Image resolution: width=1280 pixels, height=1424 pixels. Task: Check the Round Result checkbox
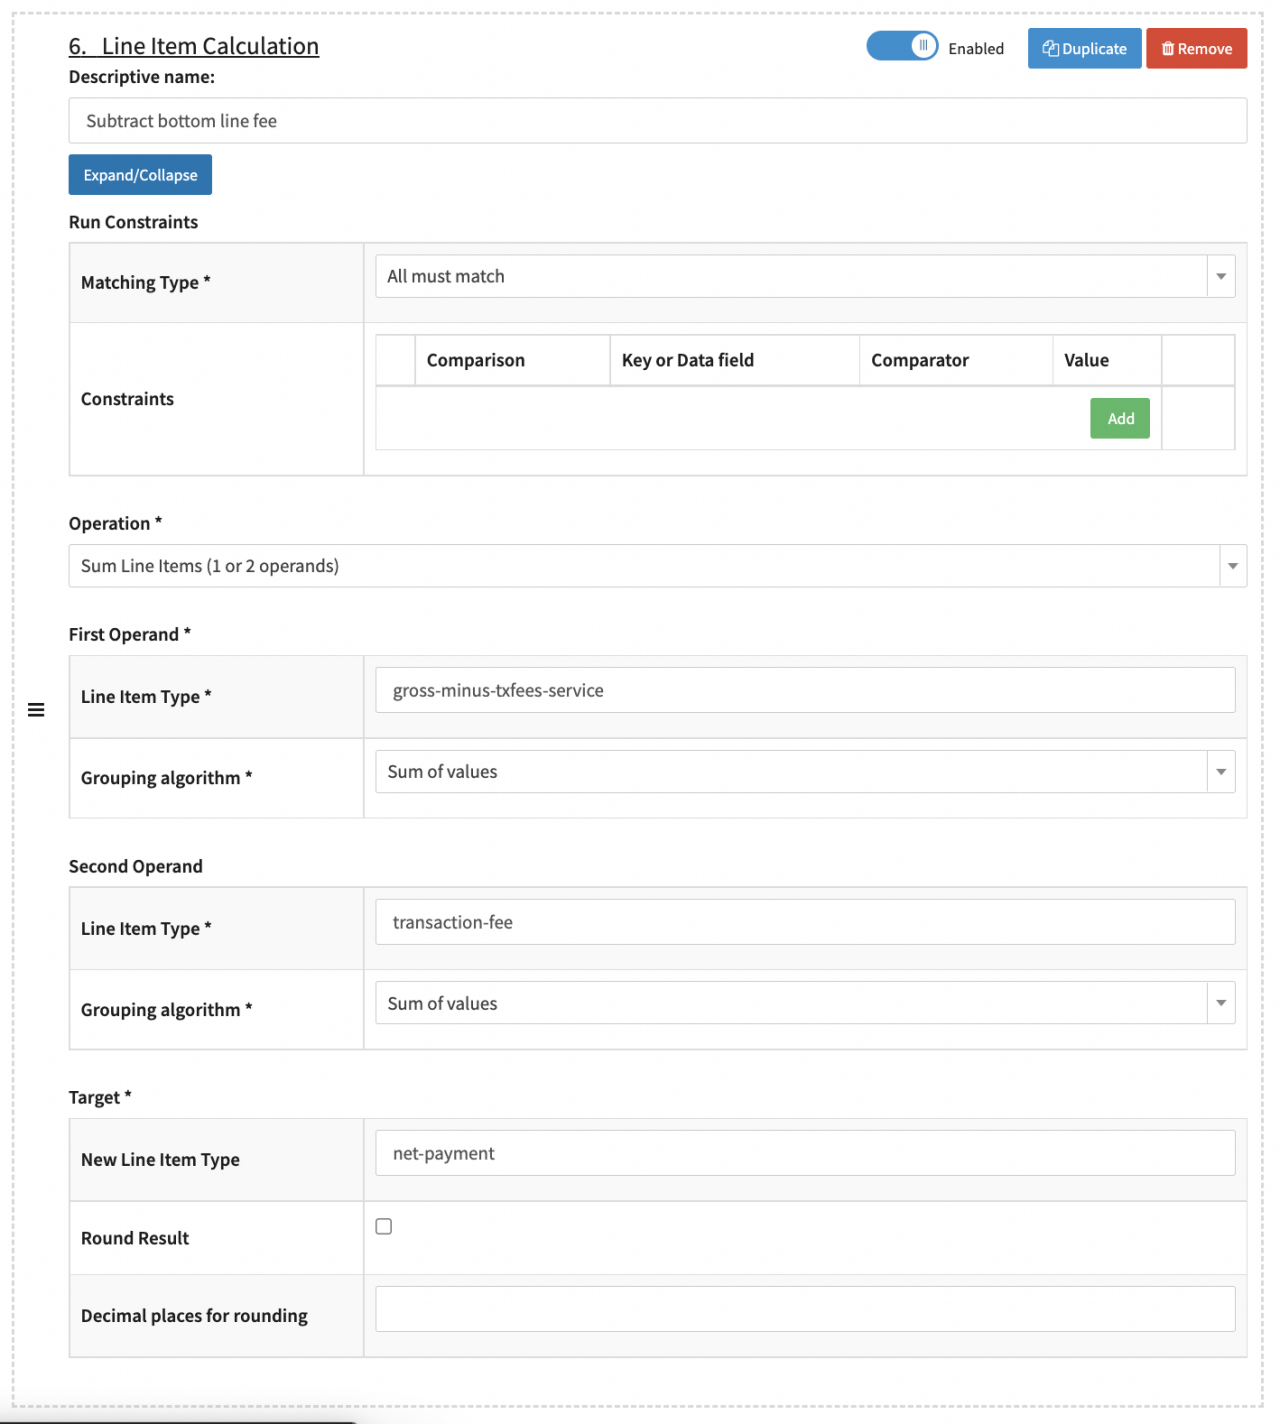(384, 1227)
